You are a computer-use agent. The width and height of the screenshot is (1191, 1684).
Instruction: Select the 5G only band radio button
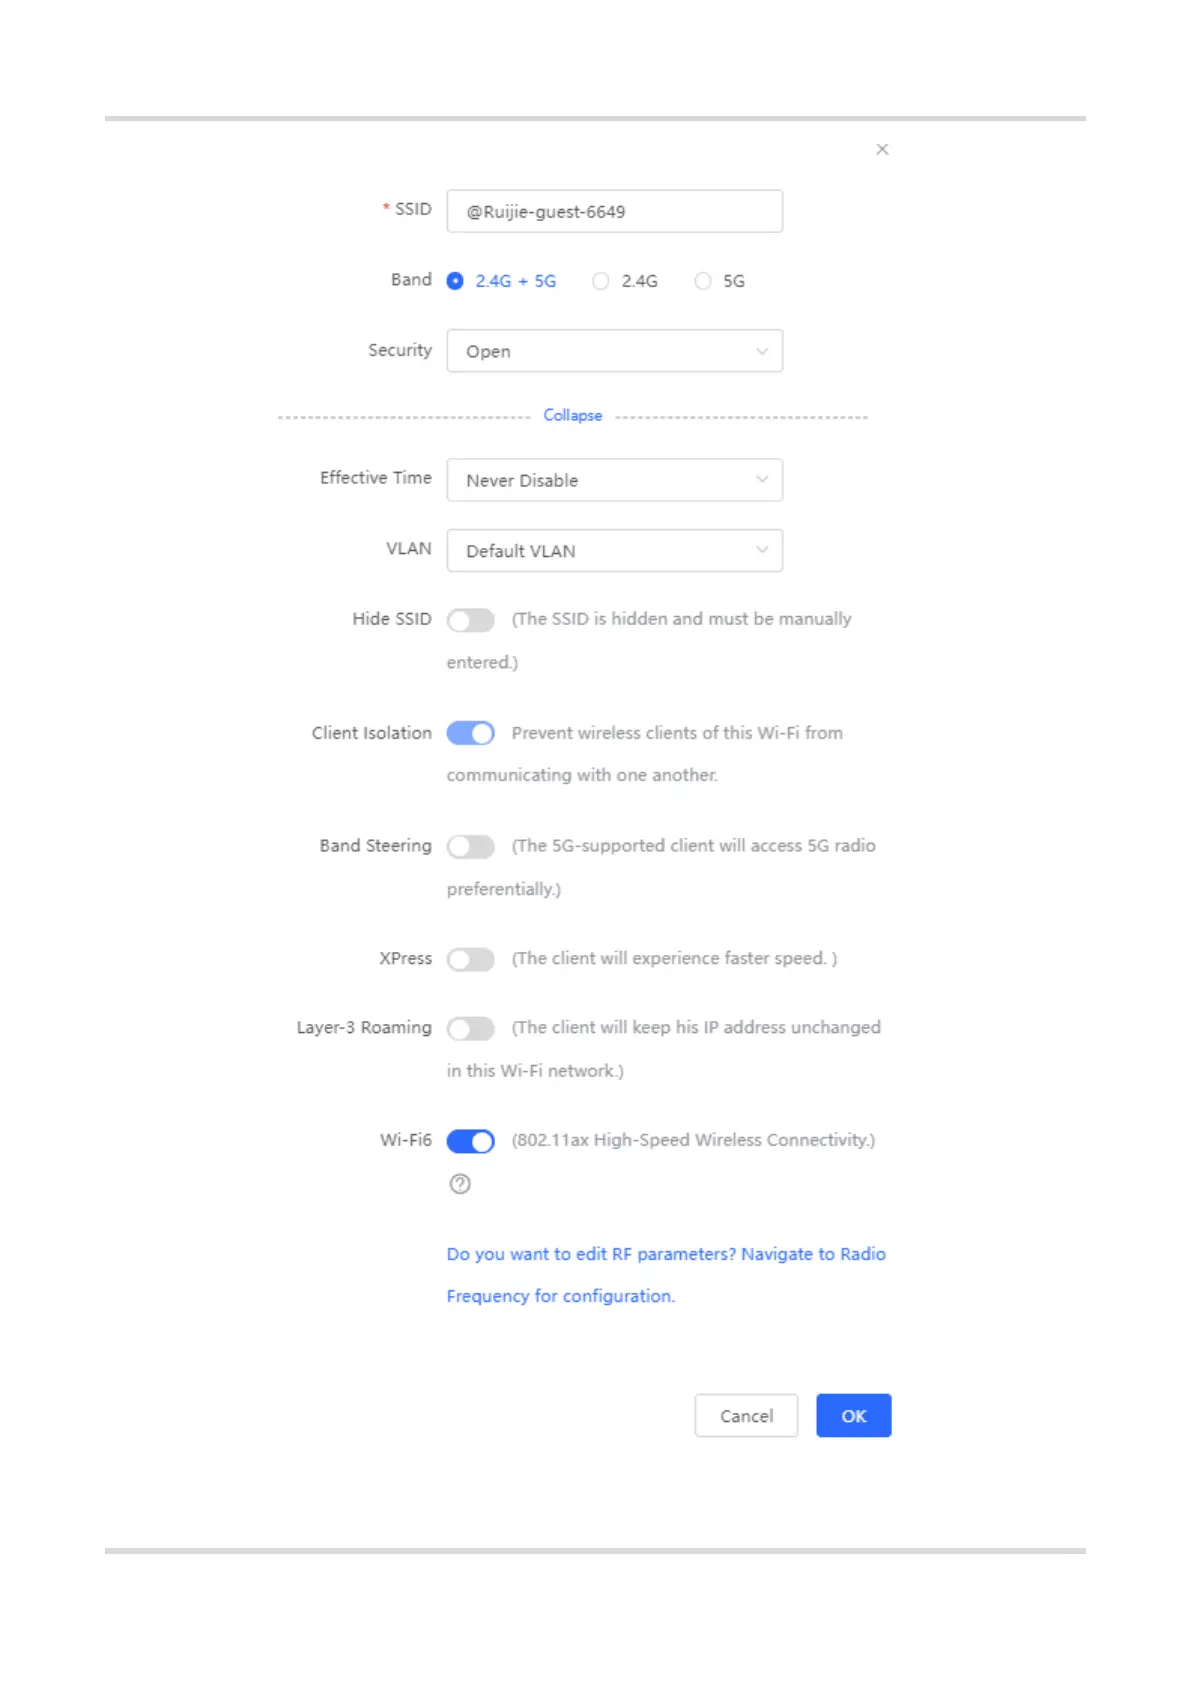[703, 281]
